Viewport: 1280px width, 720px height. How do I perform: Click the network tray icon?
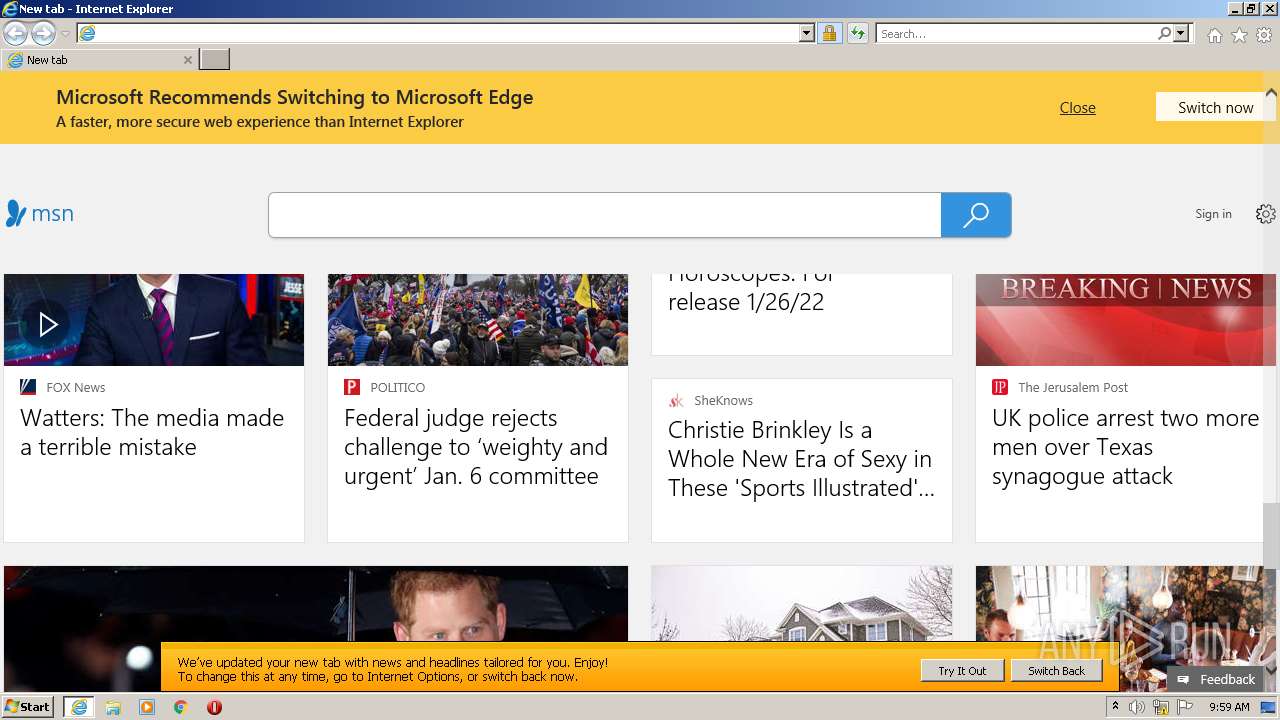point(1160,707)
